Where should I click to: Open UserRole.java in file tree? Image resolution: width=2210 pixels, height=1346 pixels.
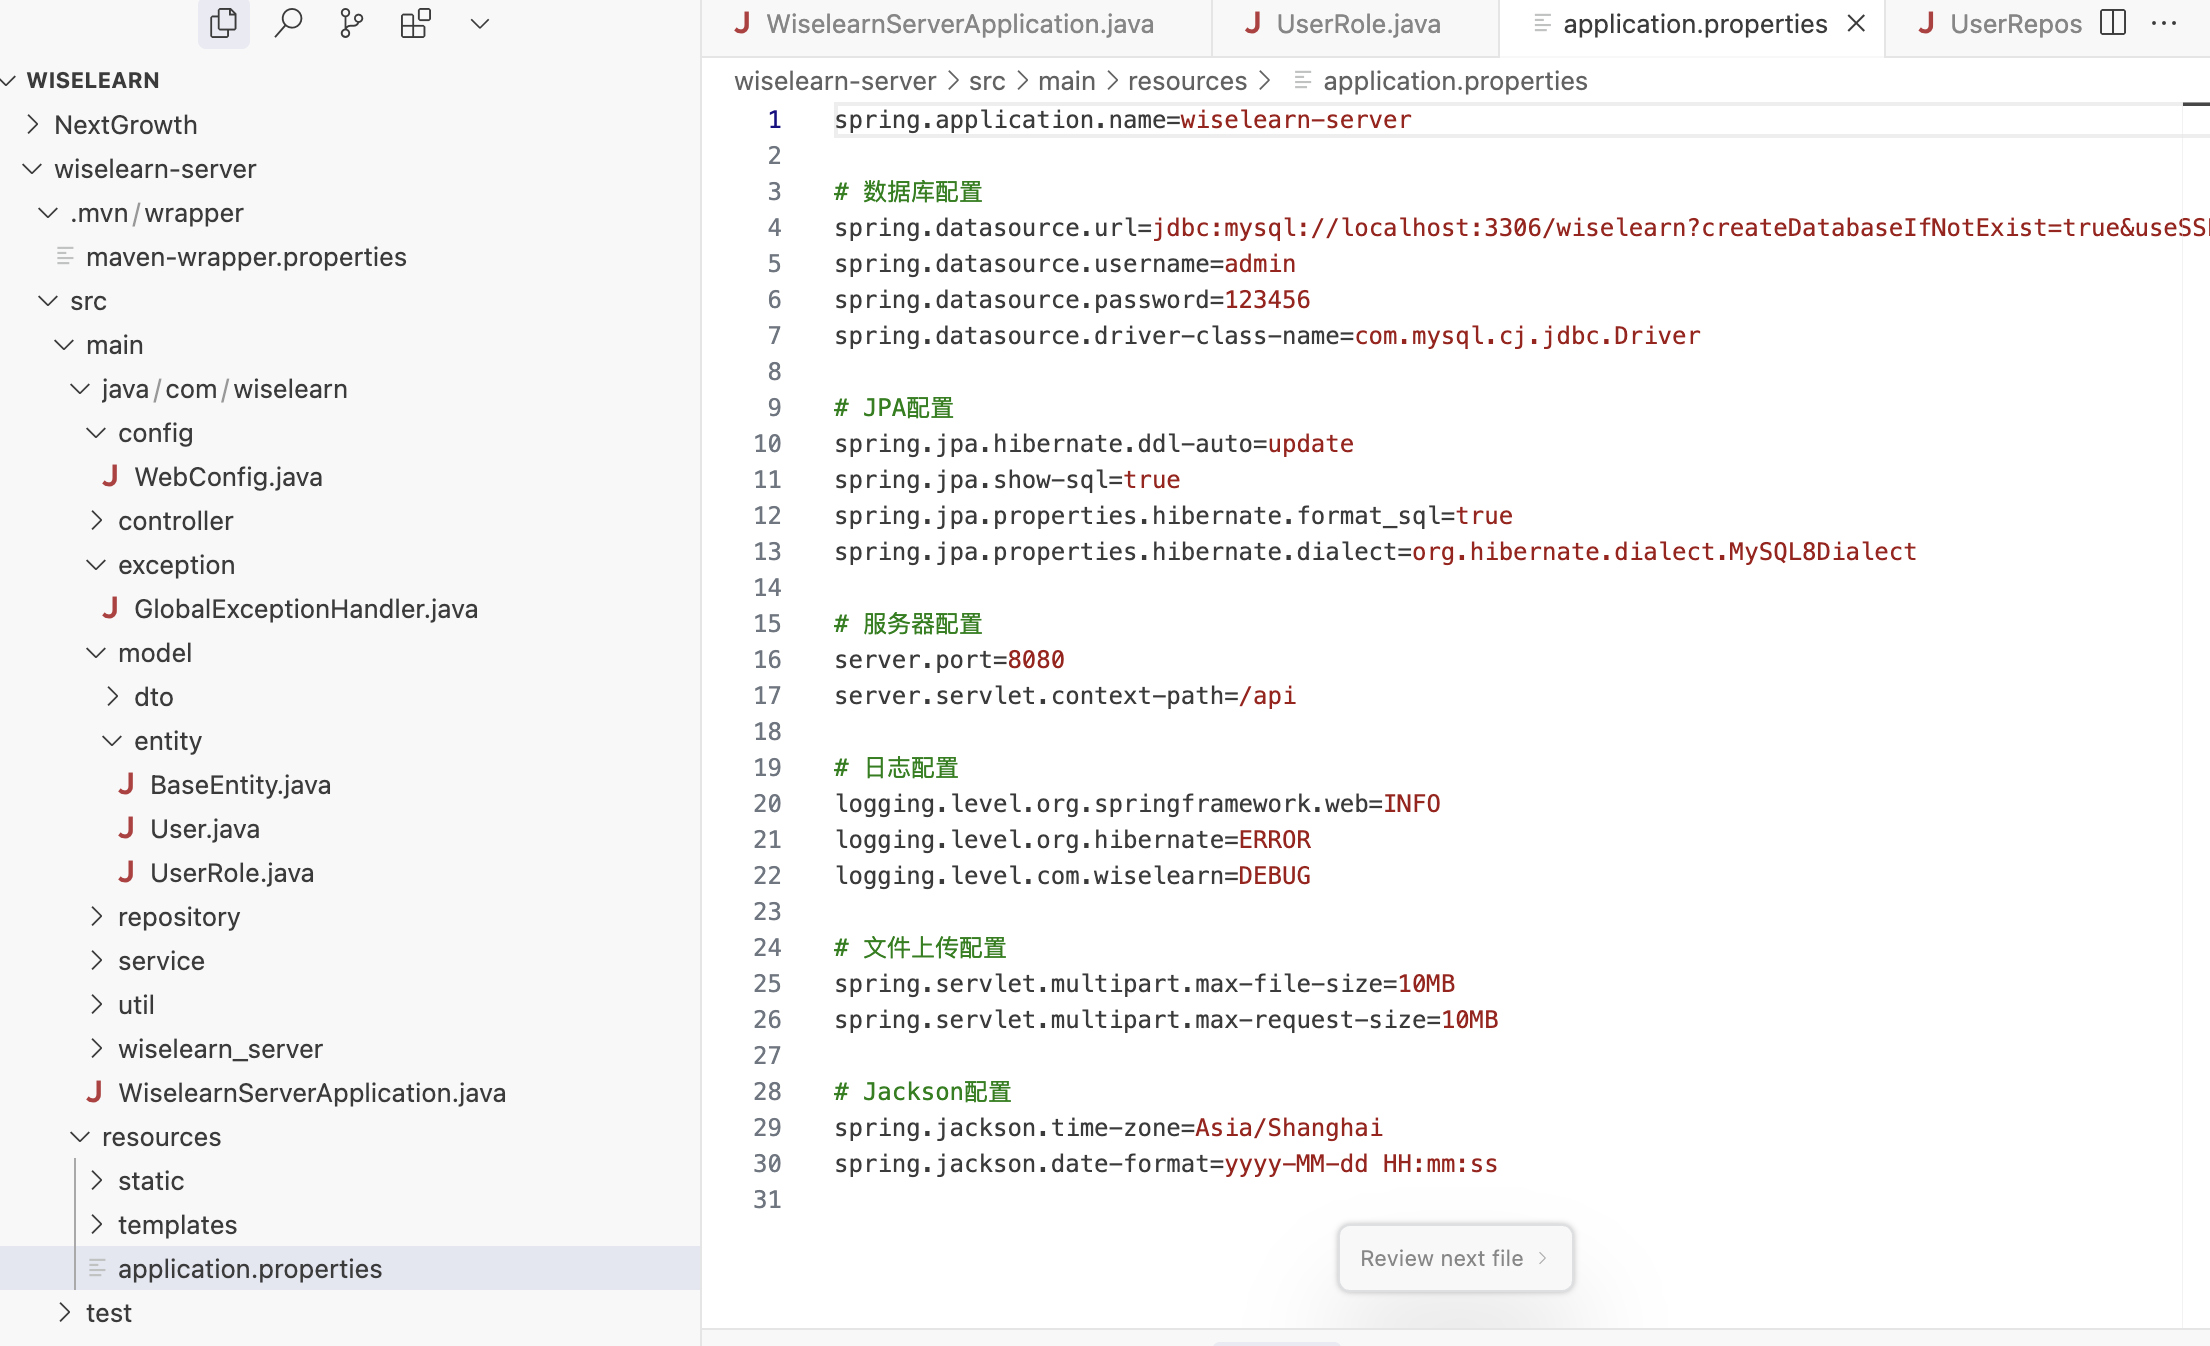tap(350, 873)
